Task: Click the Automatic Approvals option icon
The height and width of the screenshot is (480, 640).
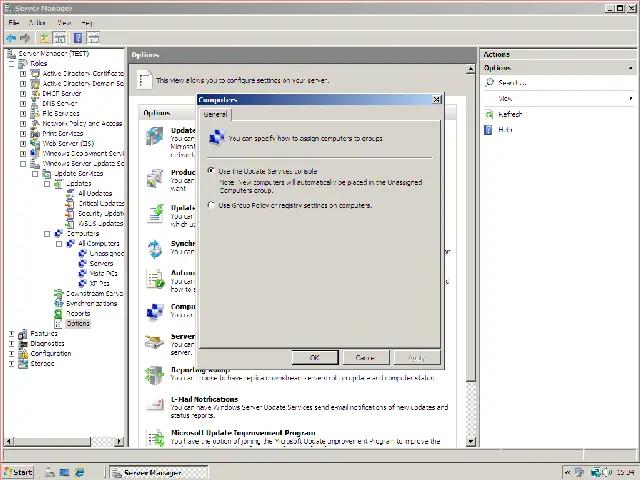Action: 155,279
